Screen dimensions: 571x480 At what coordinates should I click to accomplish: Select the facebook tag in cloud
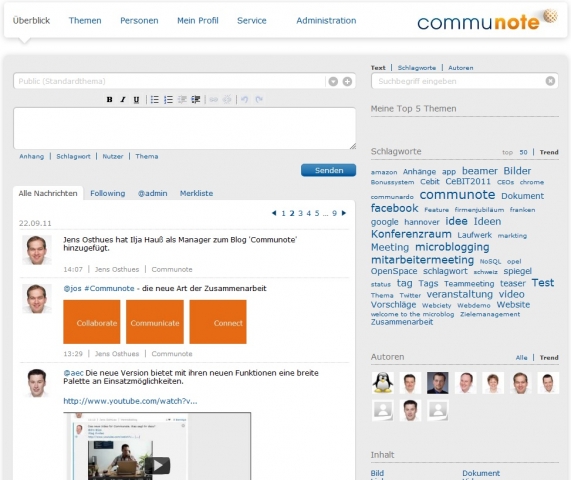coord(394,208)
